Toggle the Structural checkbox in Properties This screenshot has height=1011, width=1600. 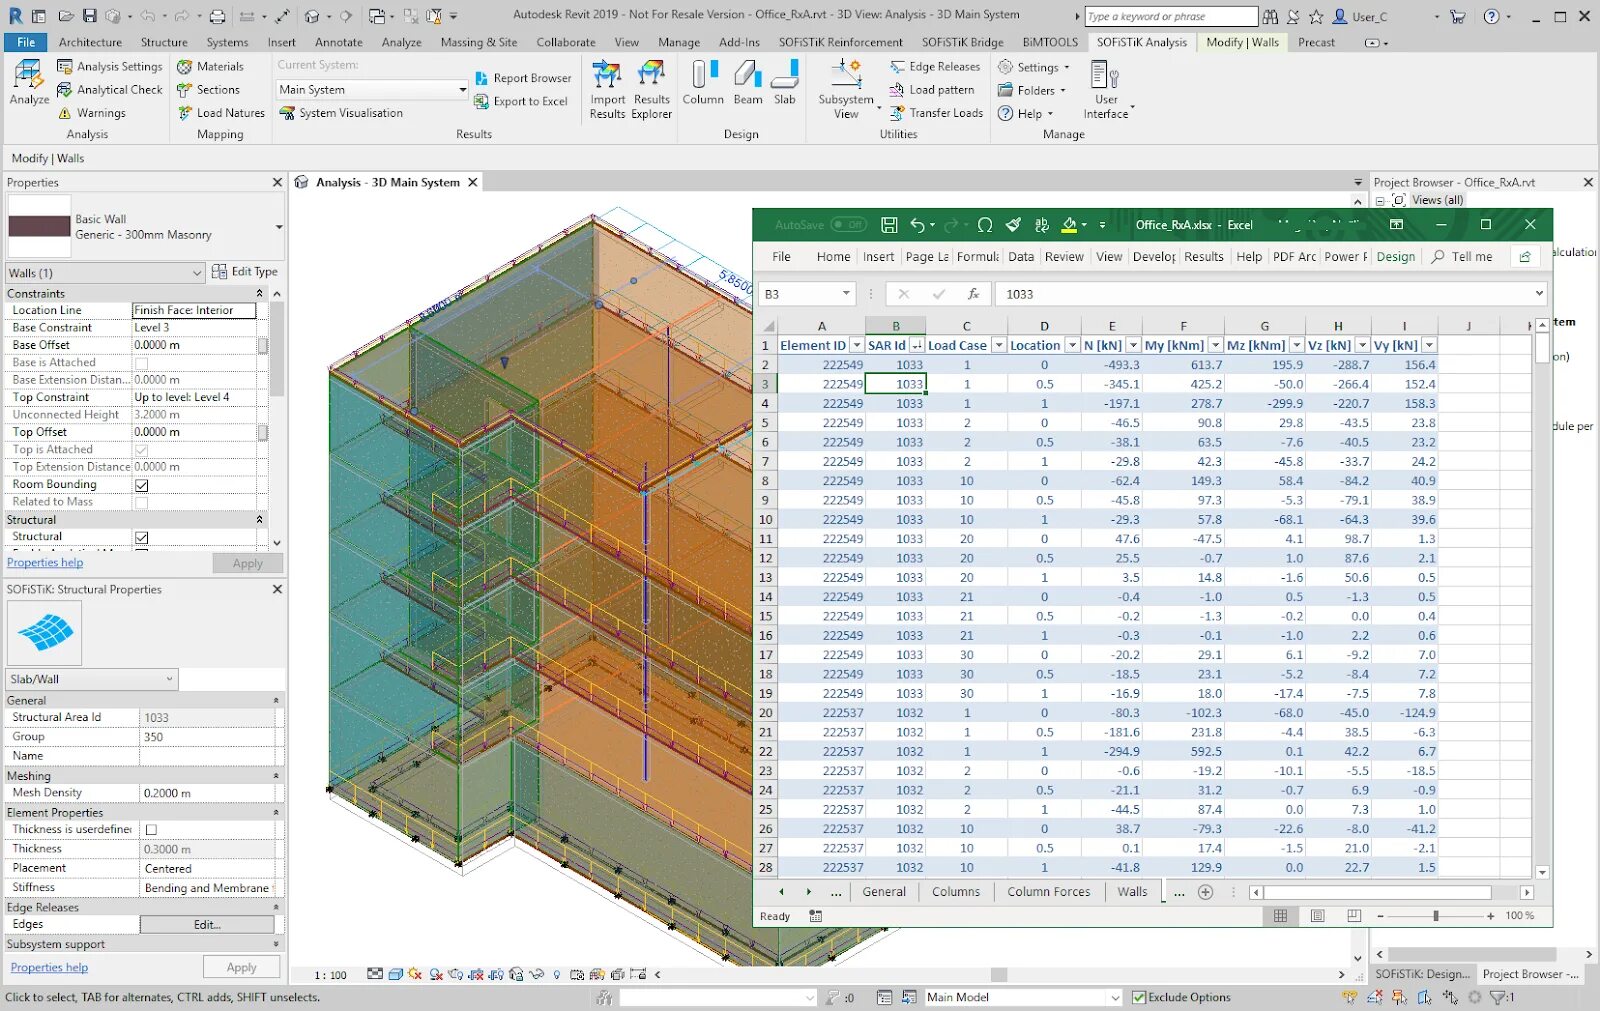pyautogui.click(x=142, y=537)
